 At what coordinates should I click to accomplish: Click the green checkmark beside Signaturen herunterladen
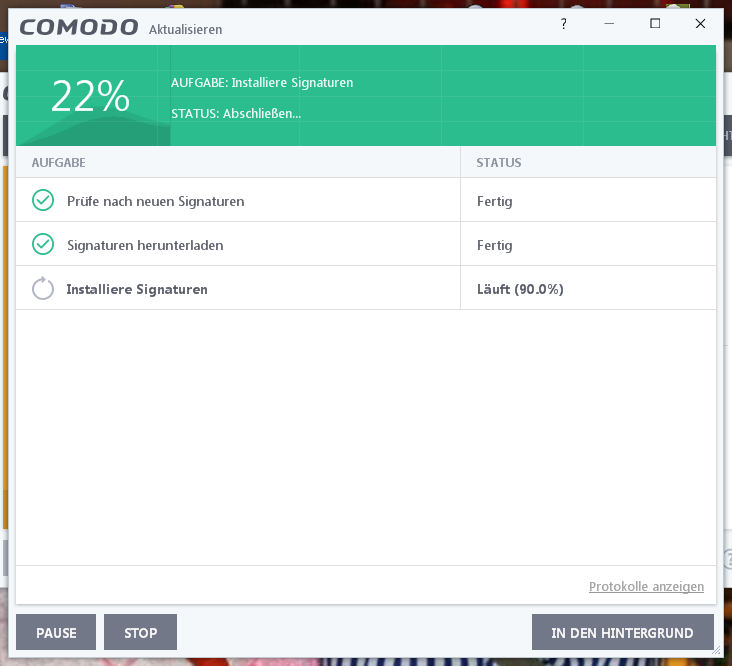(43, 244)
